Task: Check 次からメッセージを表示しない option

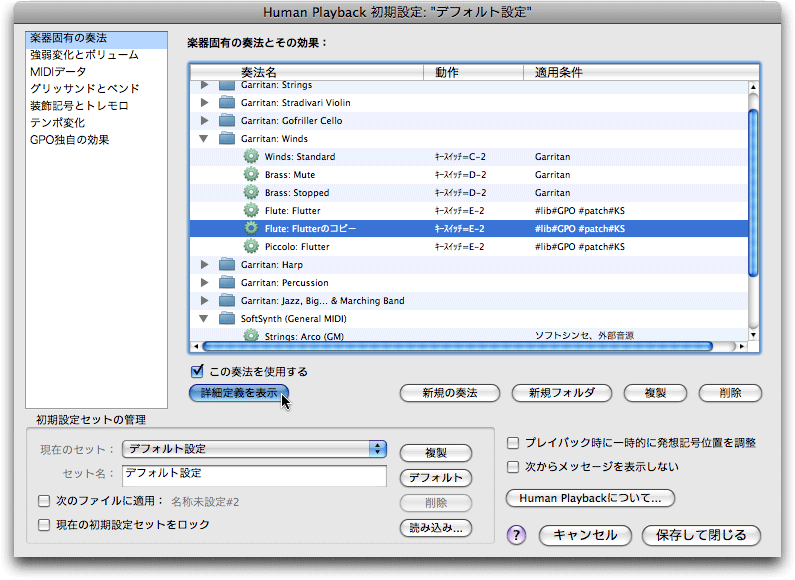Action: (x=513, y=467)
